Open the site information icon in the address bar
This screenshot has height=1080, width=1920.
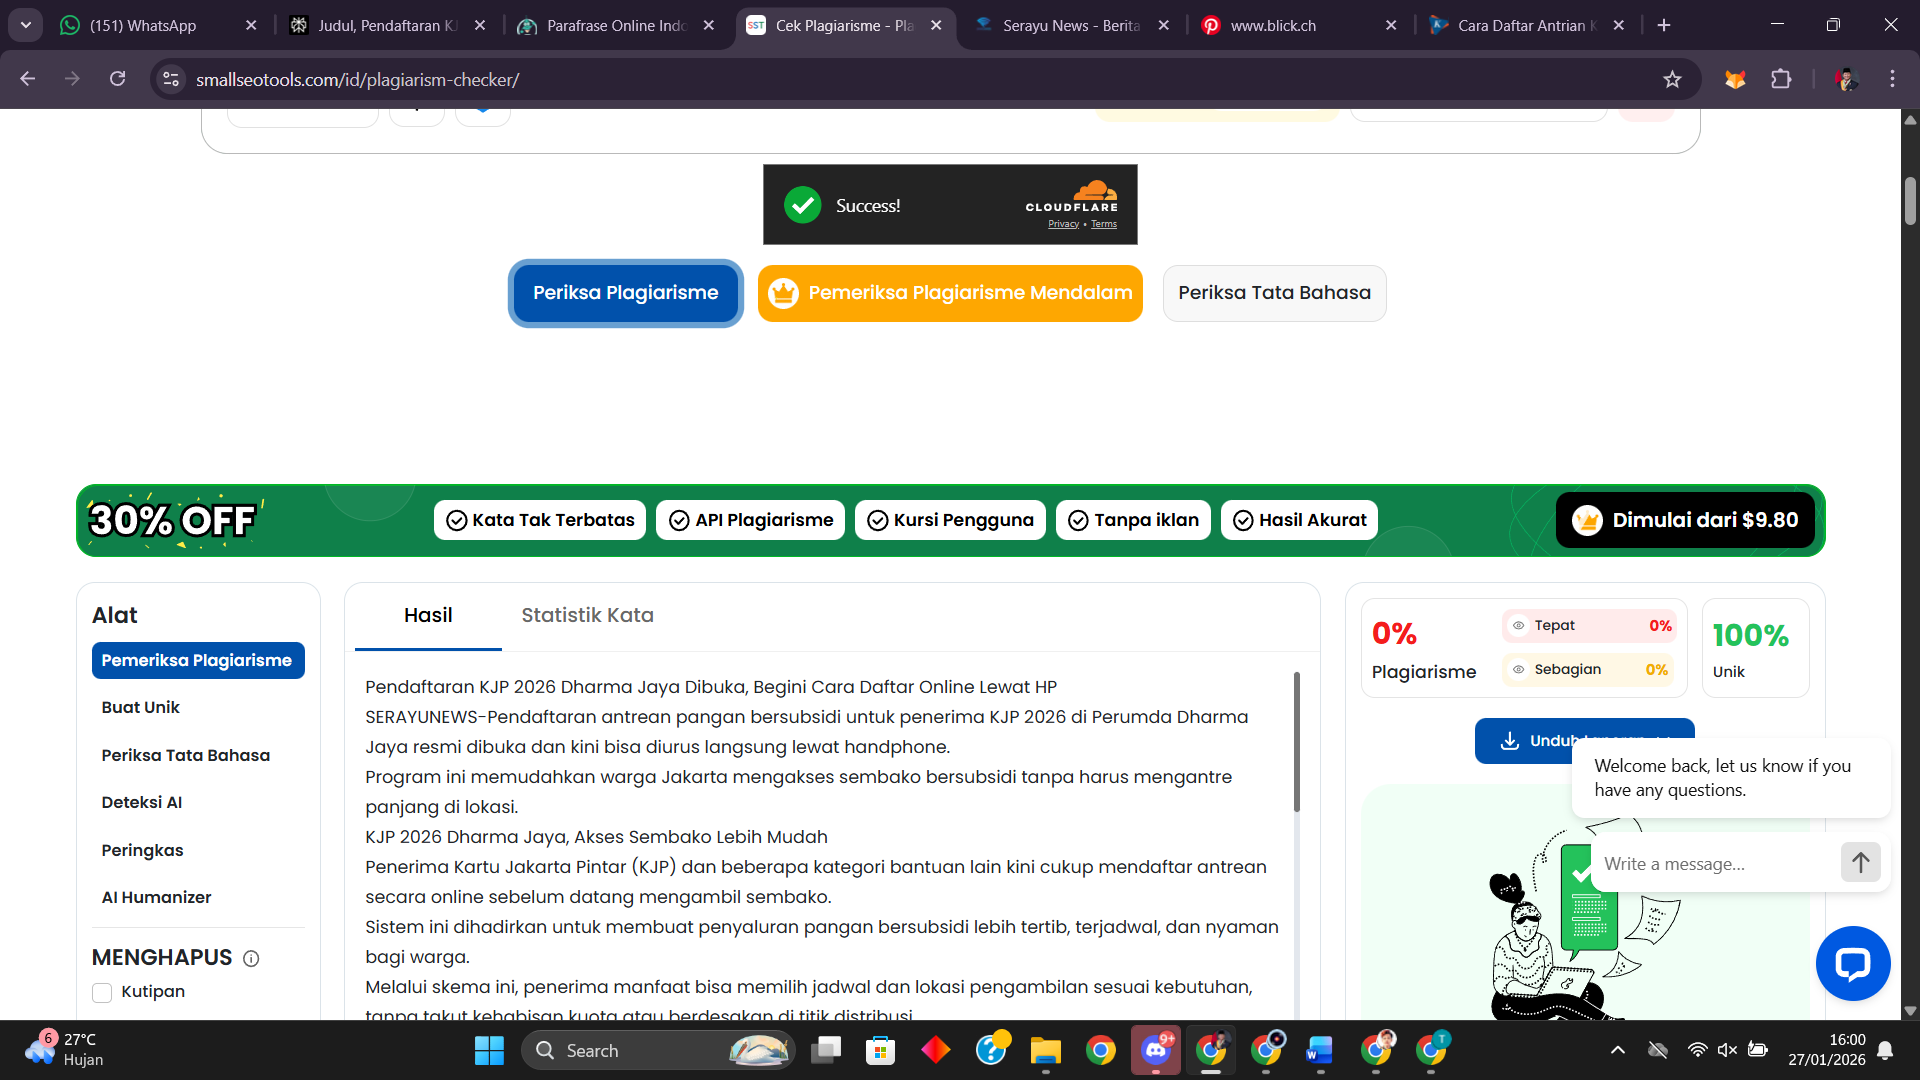[171, 79]
